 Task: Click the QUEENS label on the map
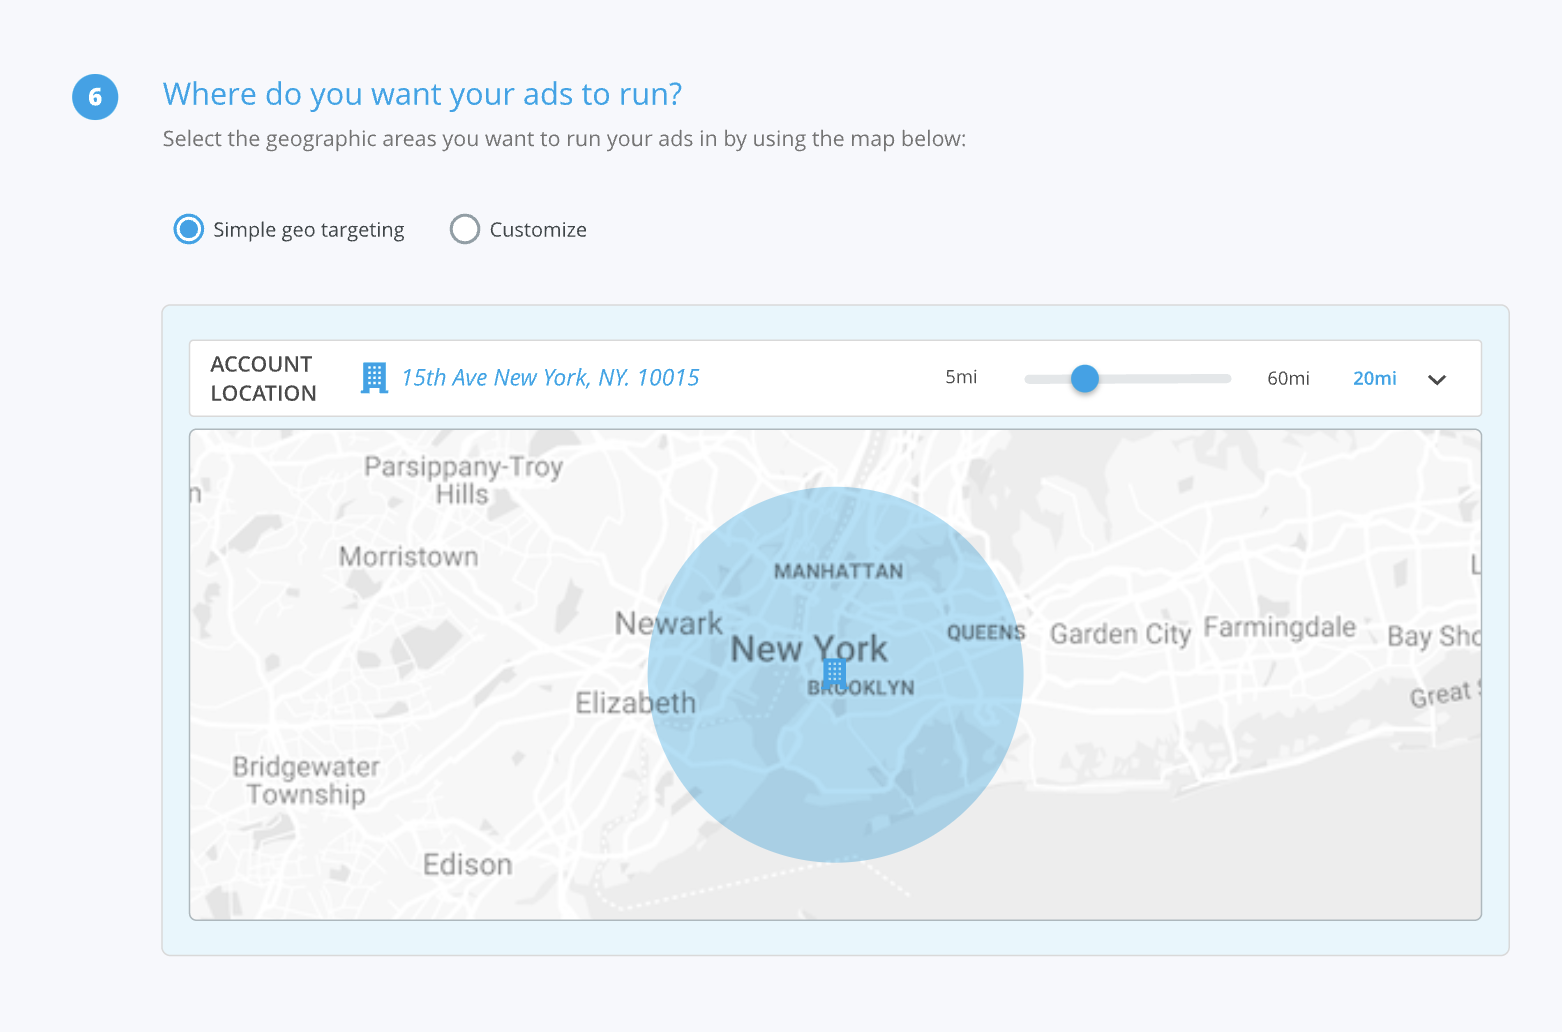point(986,632)
